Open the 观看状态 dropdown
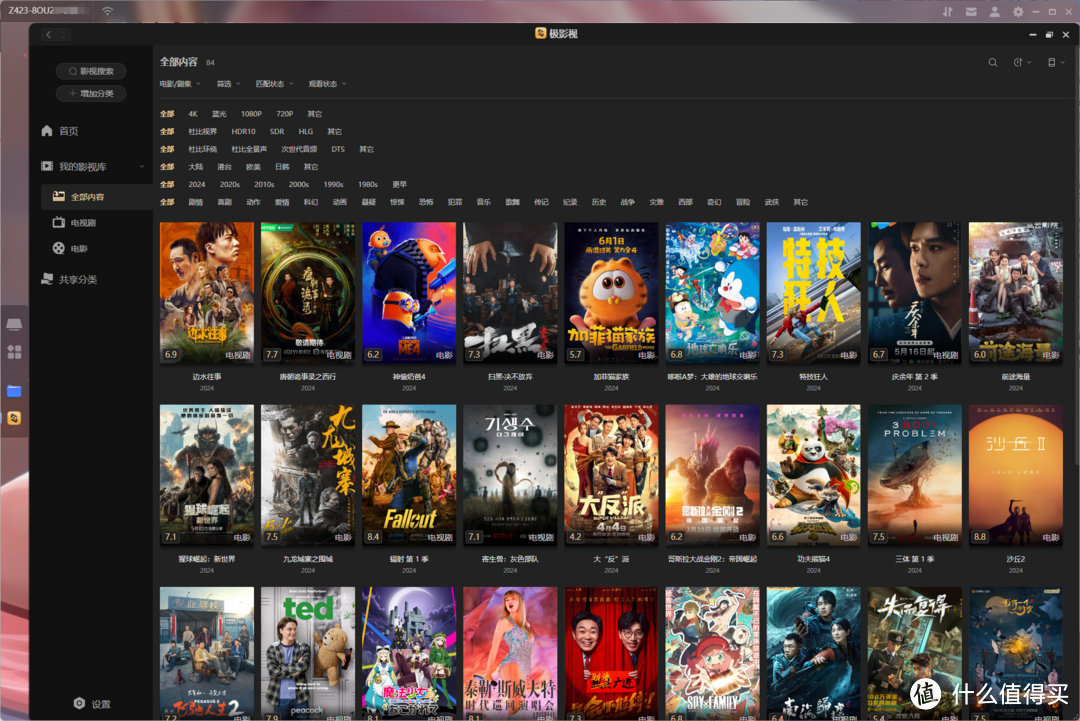 click(327, 84)
